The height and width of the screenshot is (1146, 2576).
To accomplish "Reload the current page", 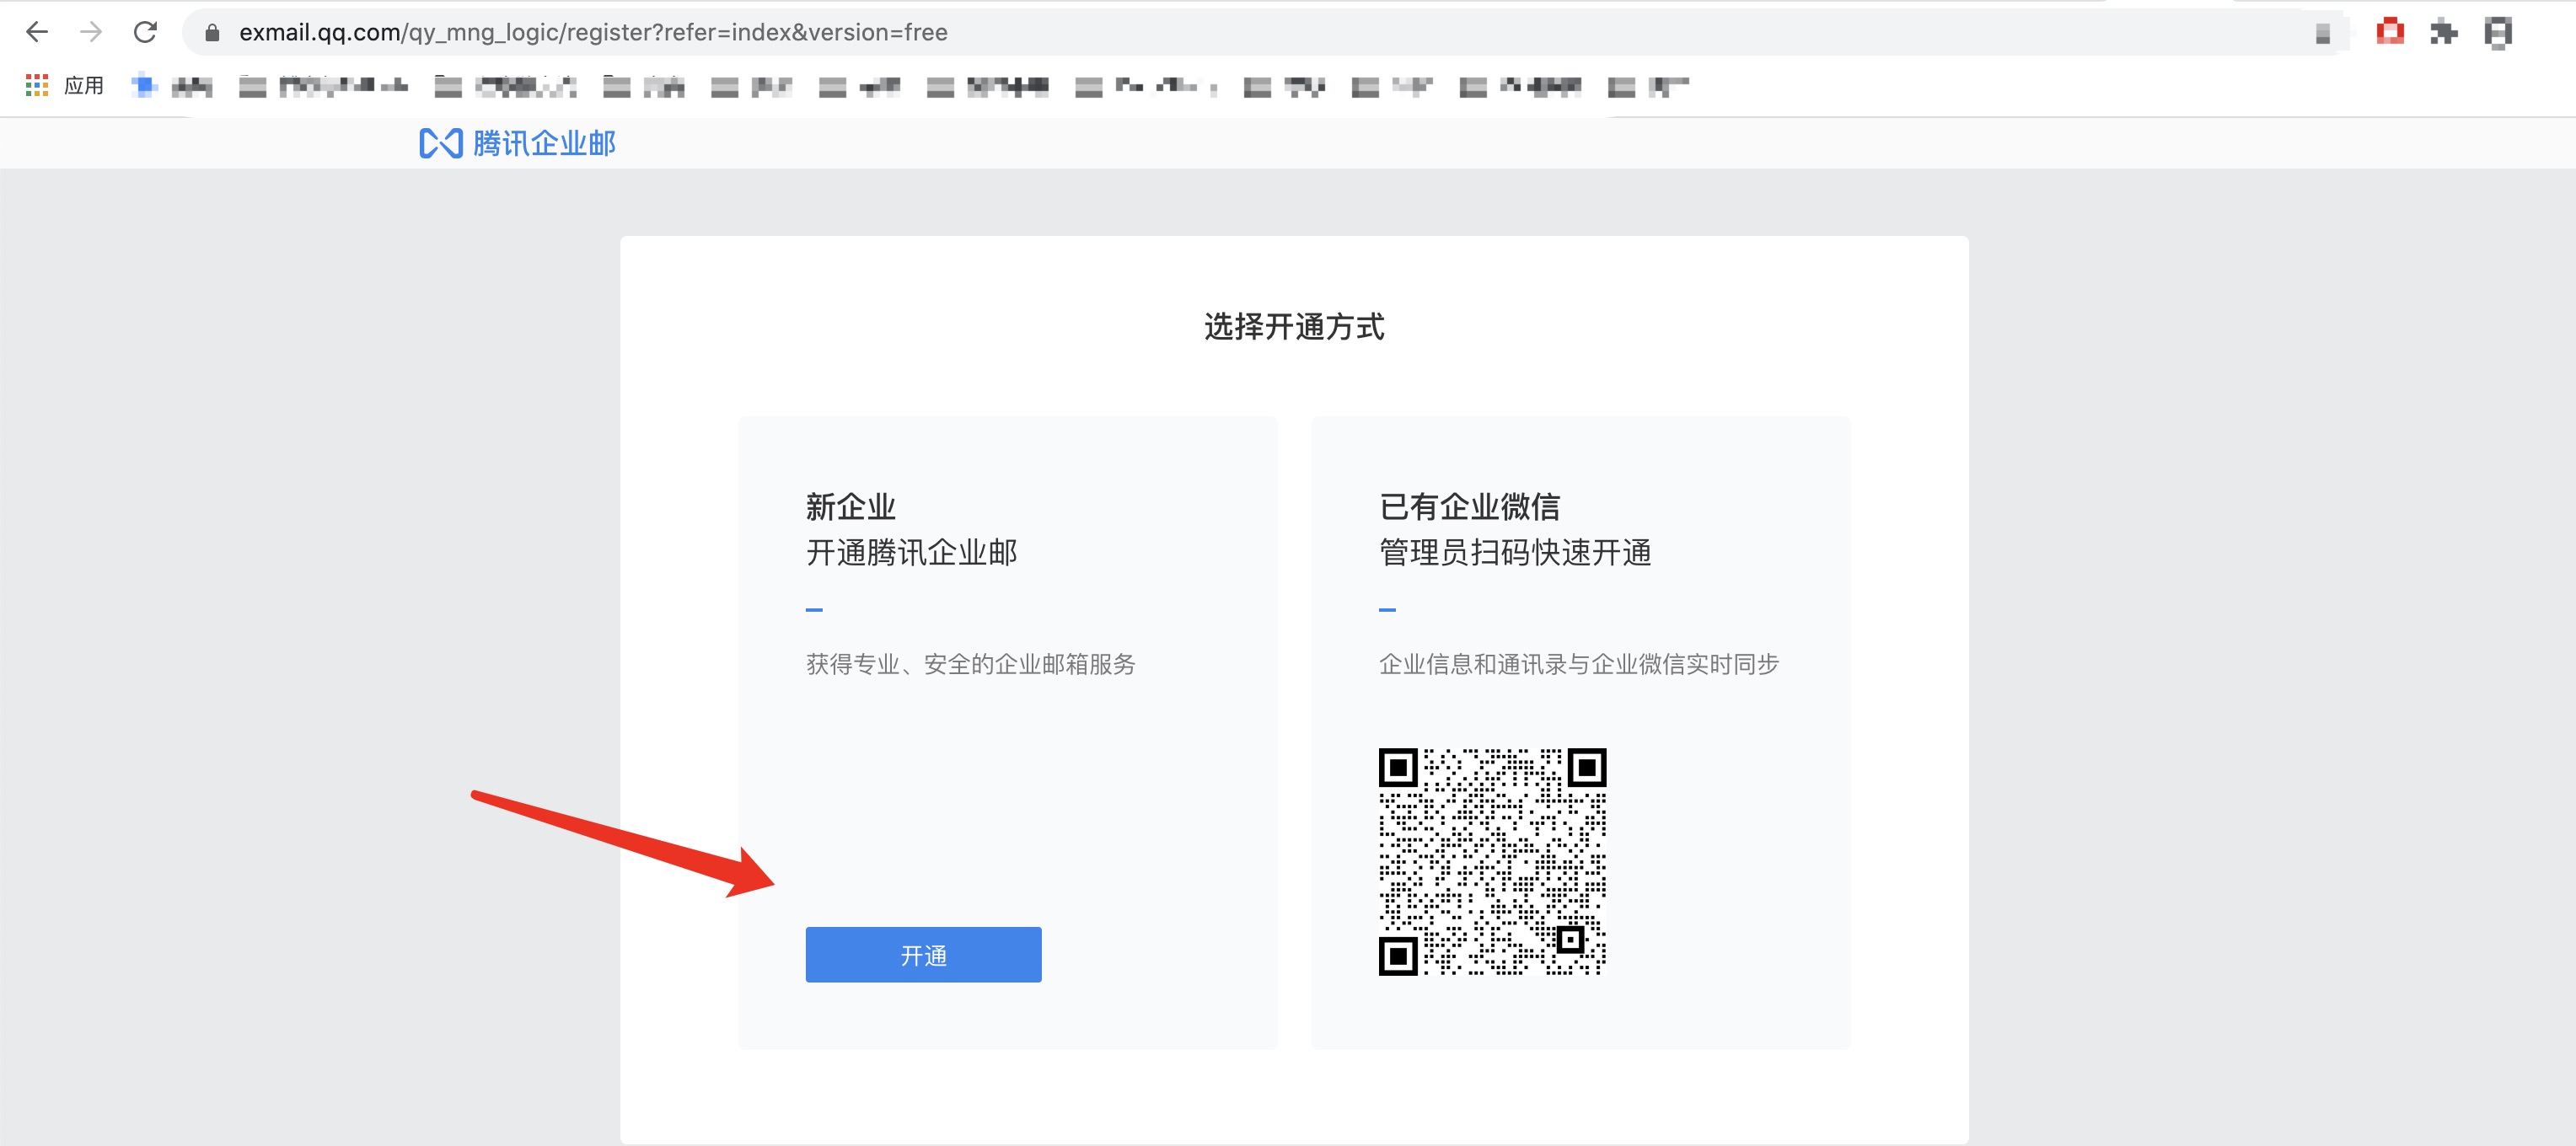I will [146, 32].
